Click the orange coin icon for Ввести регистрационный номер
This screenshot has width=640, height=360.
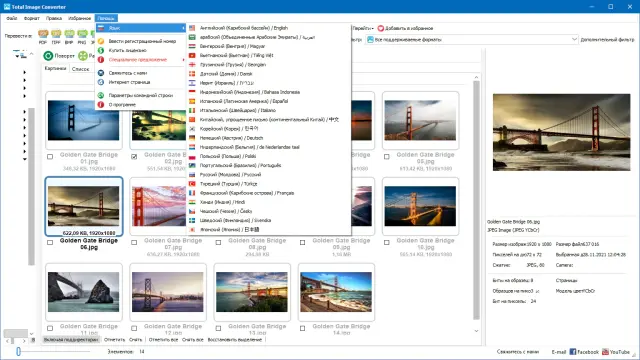point(101,41)
